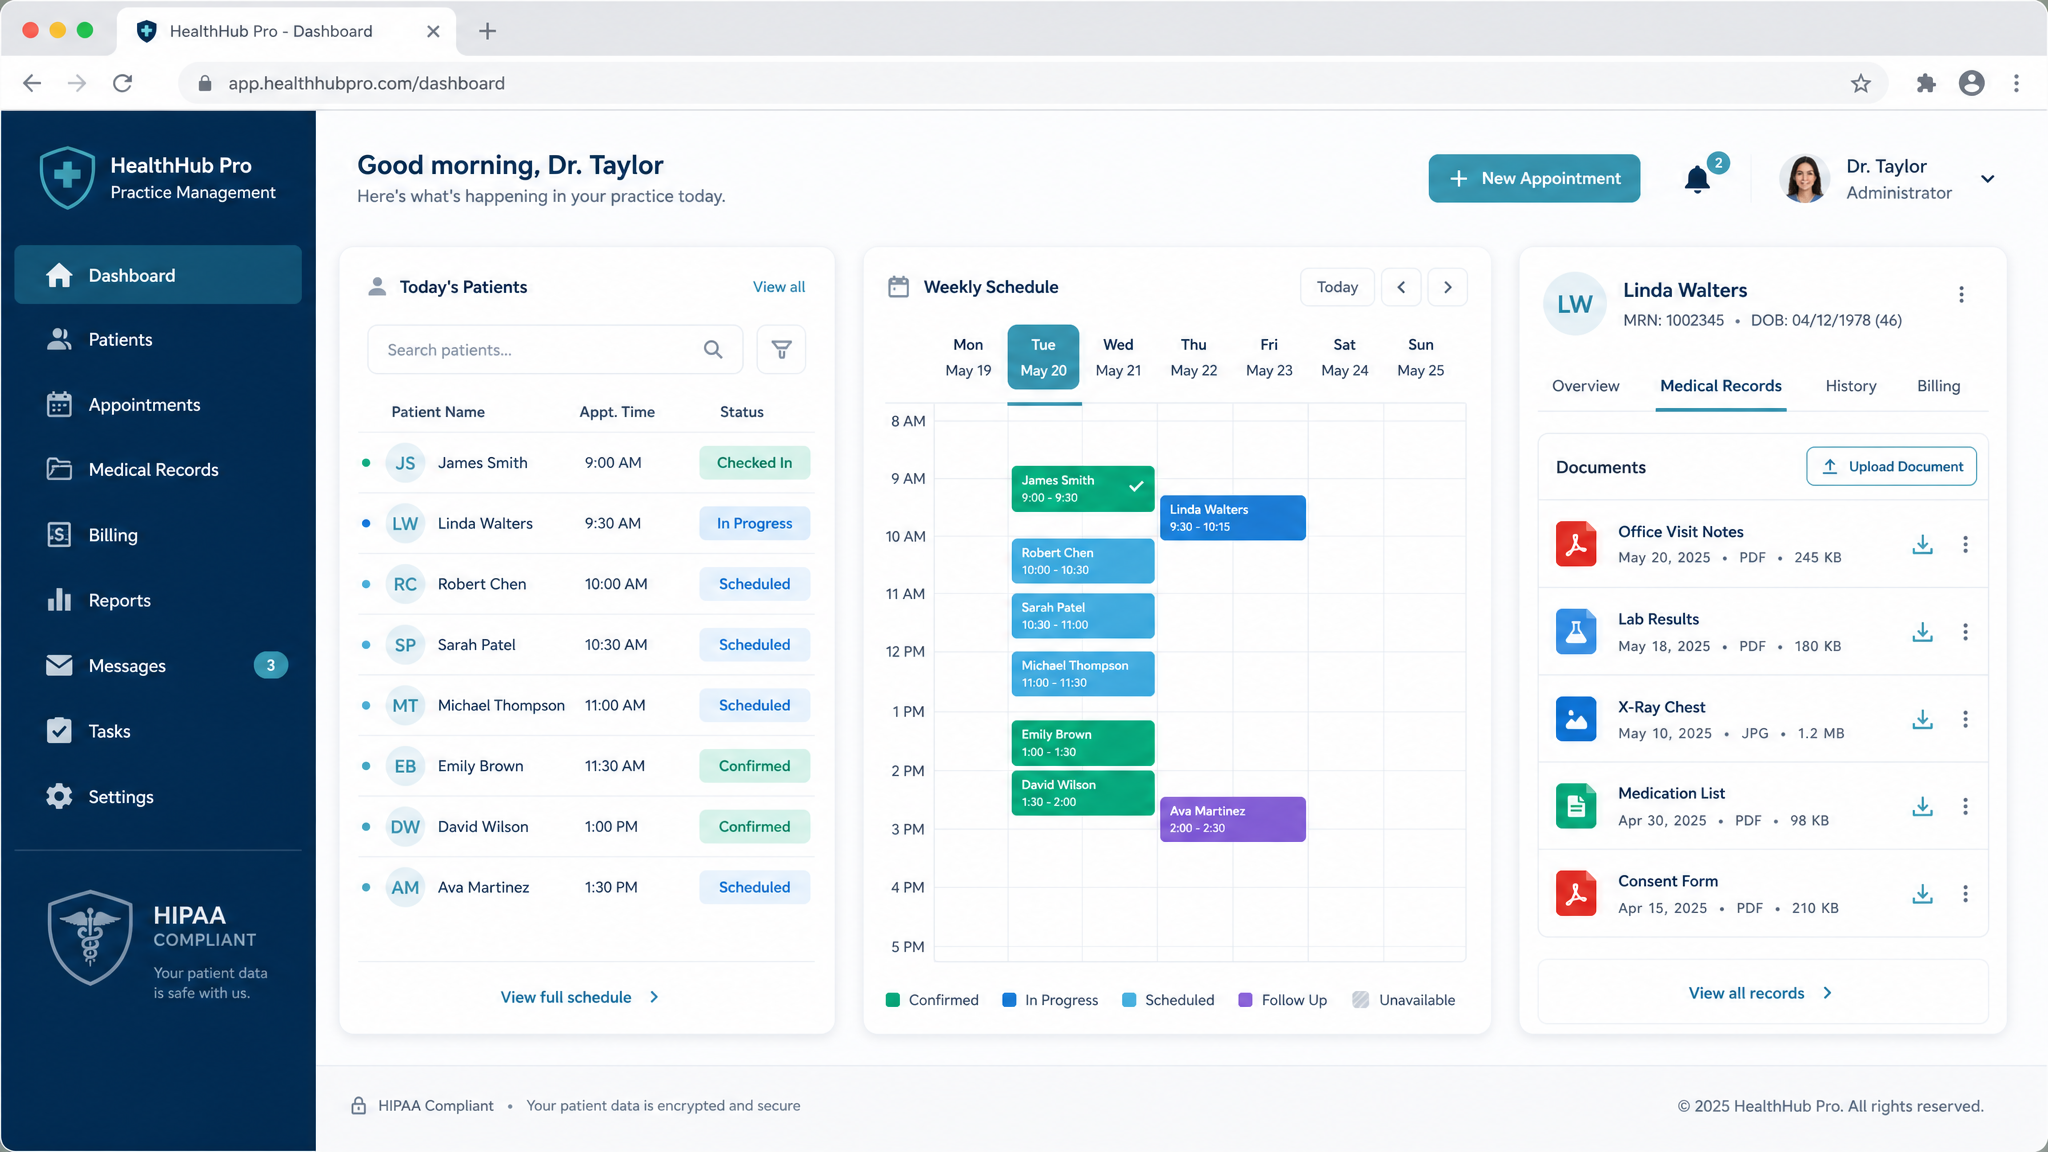Viewport: 2048px width, 1152px height.
Task: Select Wed May 21 in schedule
Action: coord(1118,358)
